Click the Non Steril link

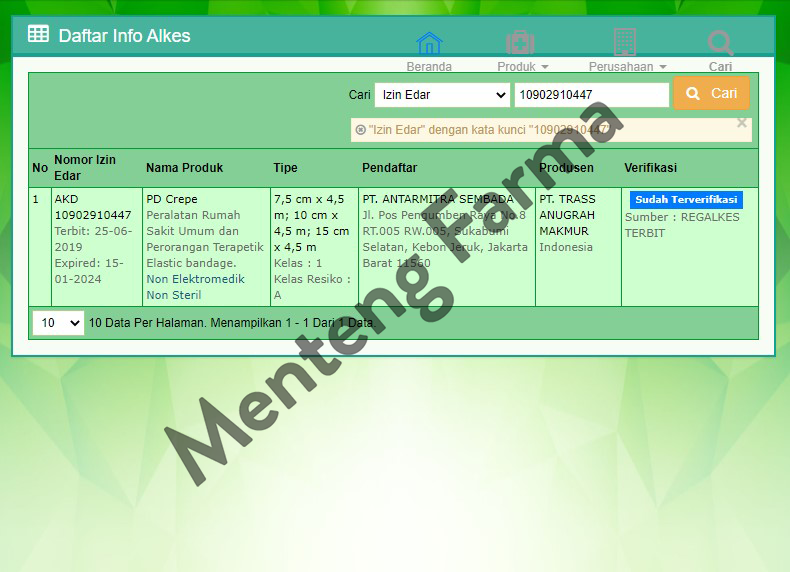coord(174,295)
